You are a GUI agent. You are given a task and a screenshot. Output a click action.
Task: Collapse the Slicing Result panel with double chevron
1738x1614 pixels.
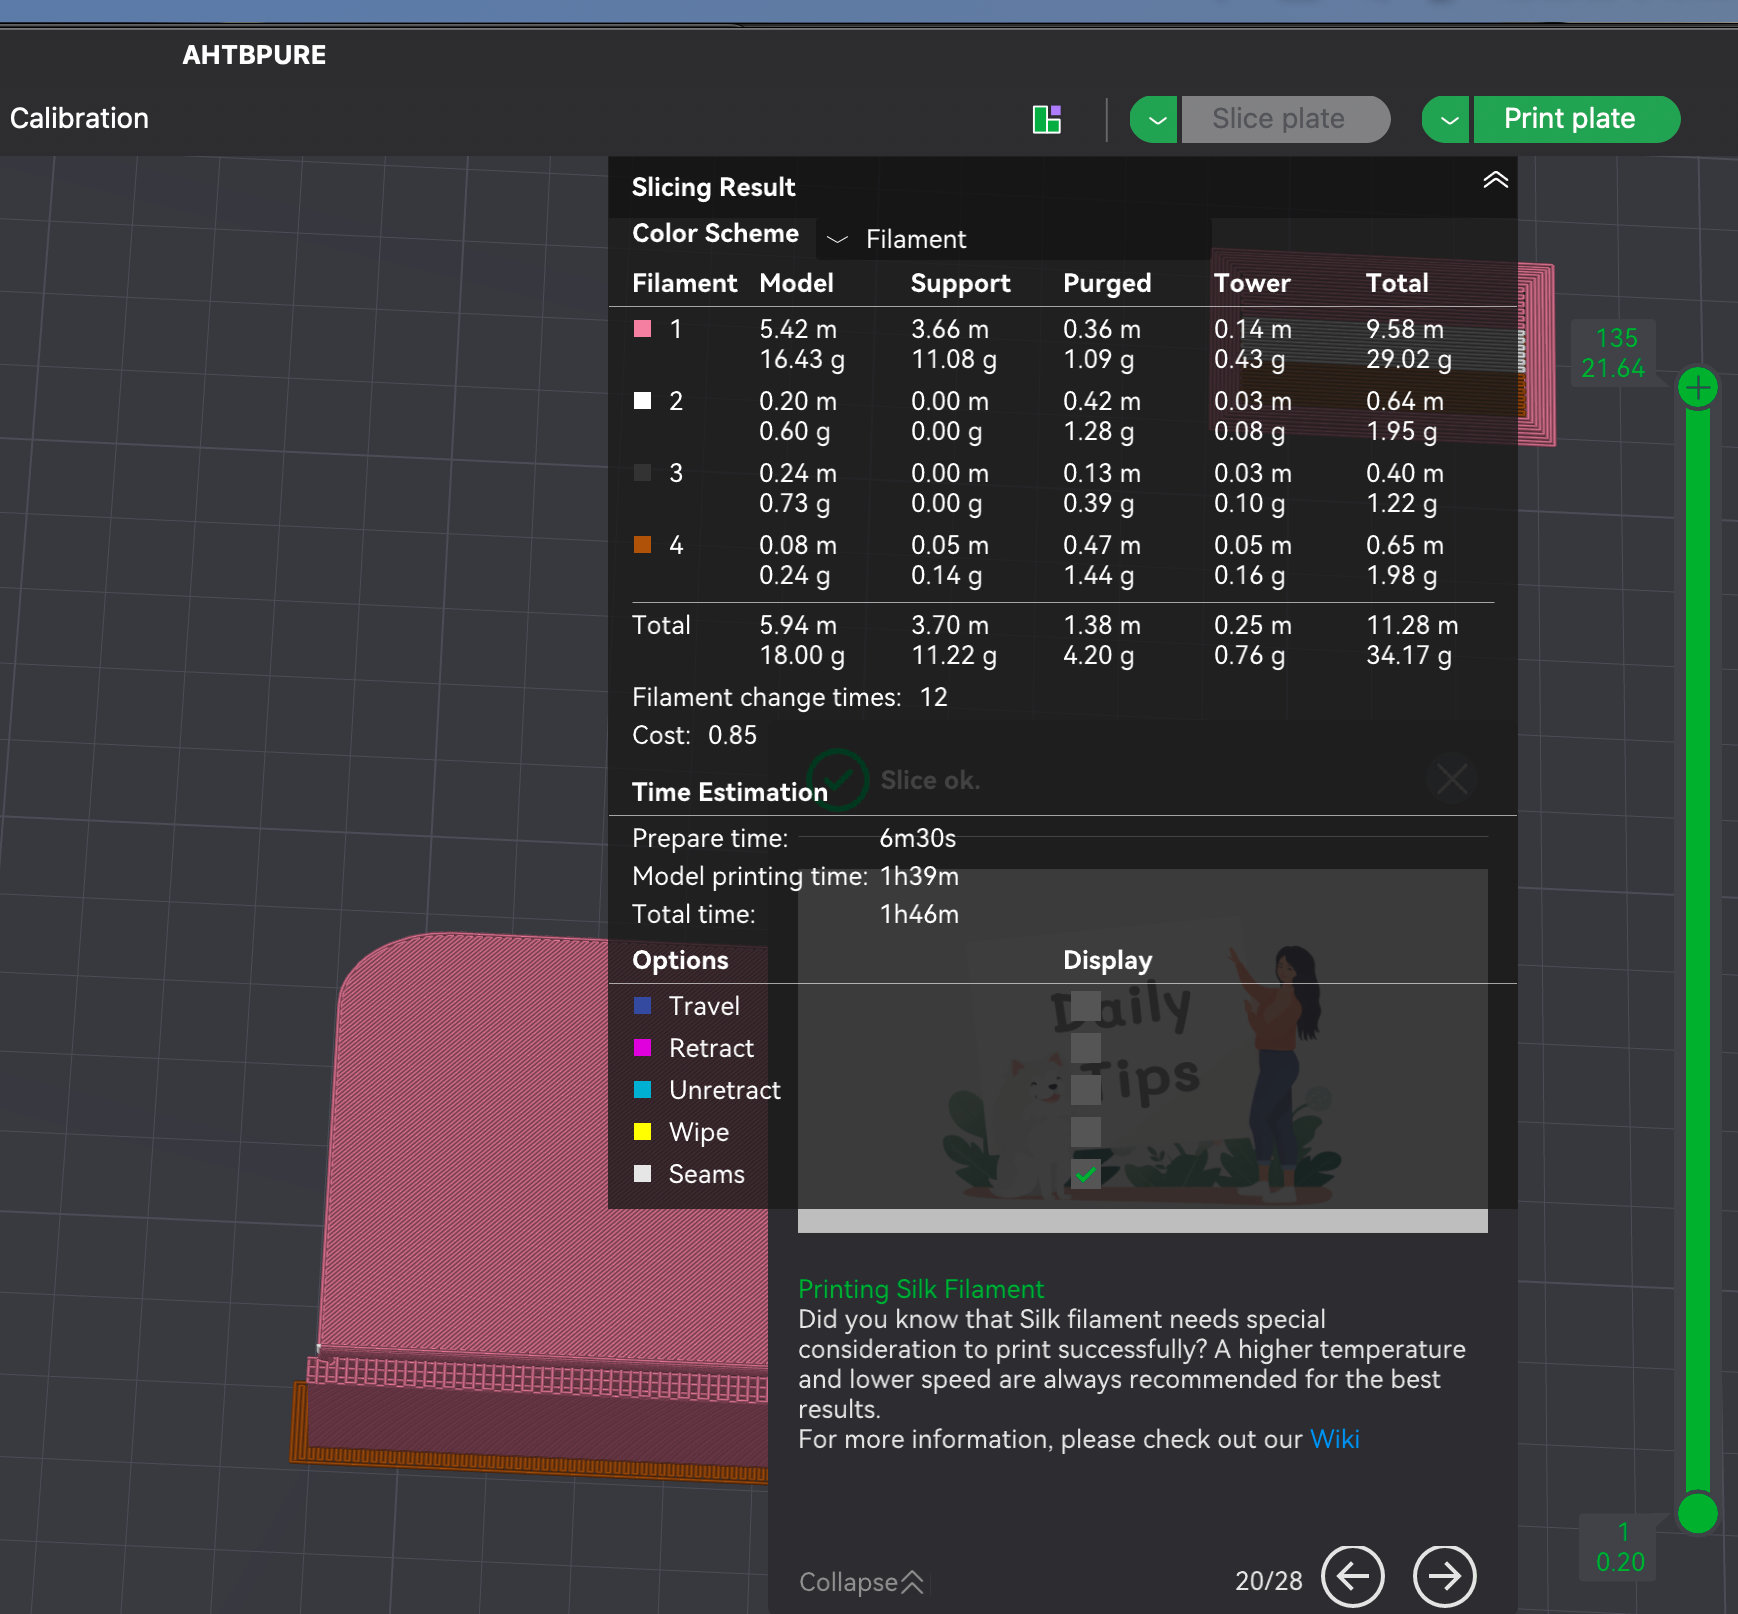tap(1495, 180)
